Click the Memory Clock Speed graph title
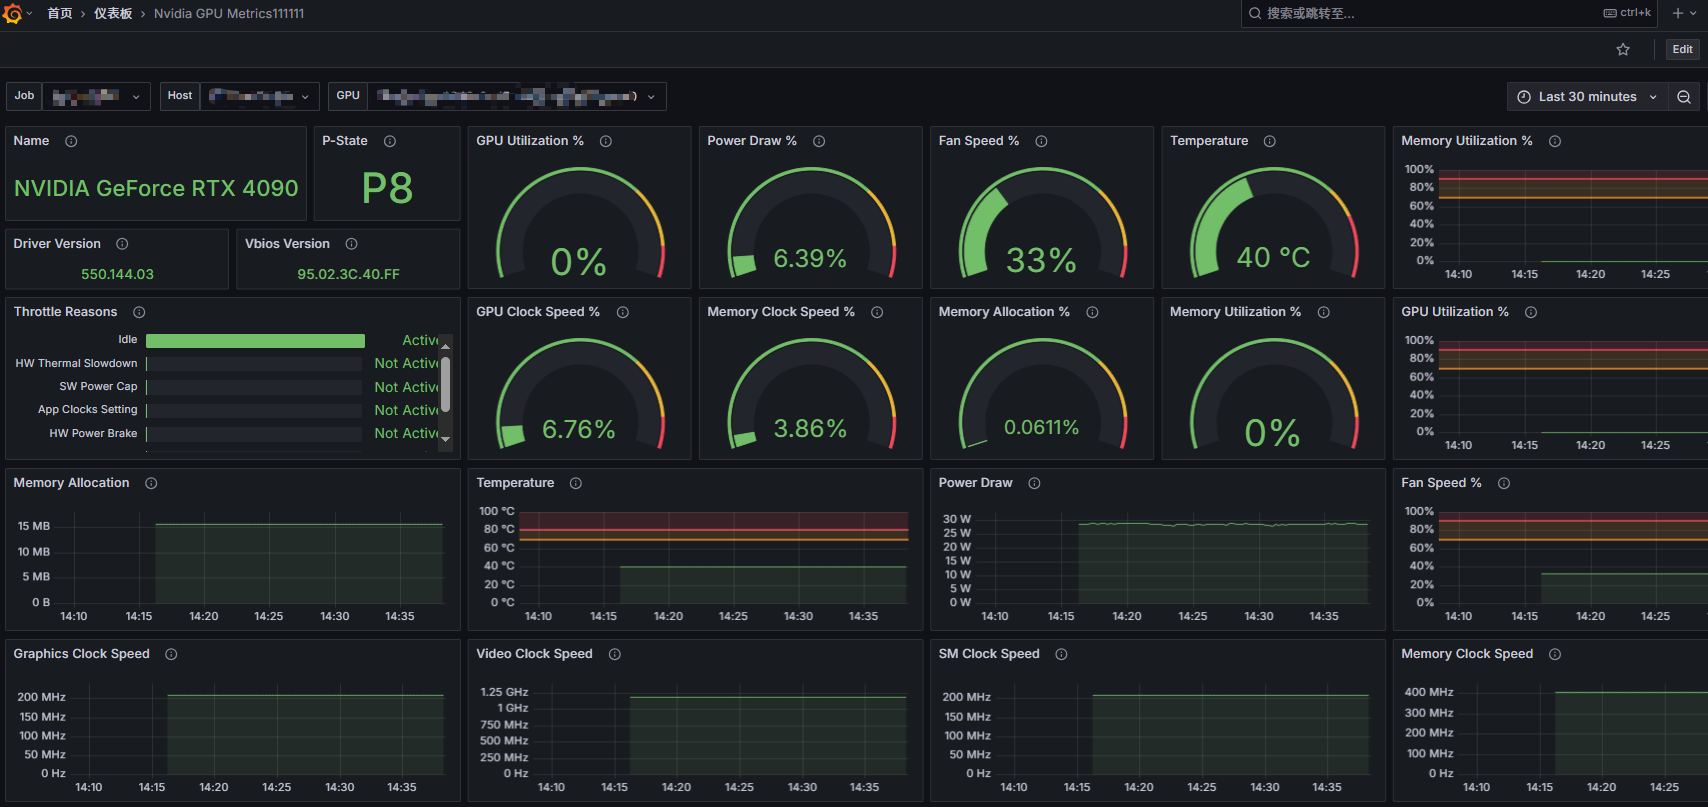Viewport: 1708px width, 807px height. click(x=1467, y=654)
